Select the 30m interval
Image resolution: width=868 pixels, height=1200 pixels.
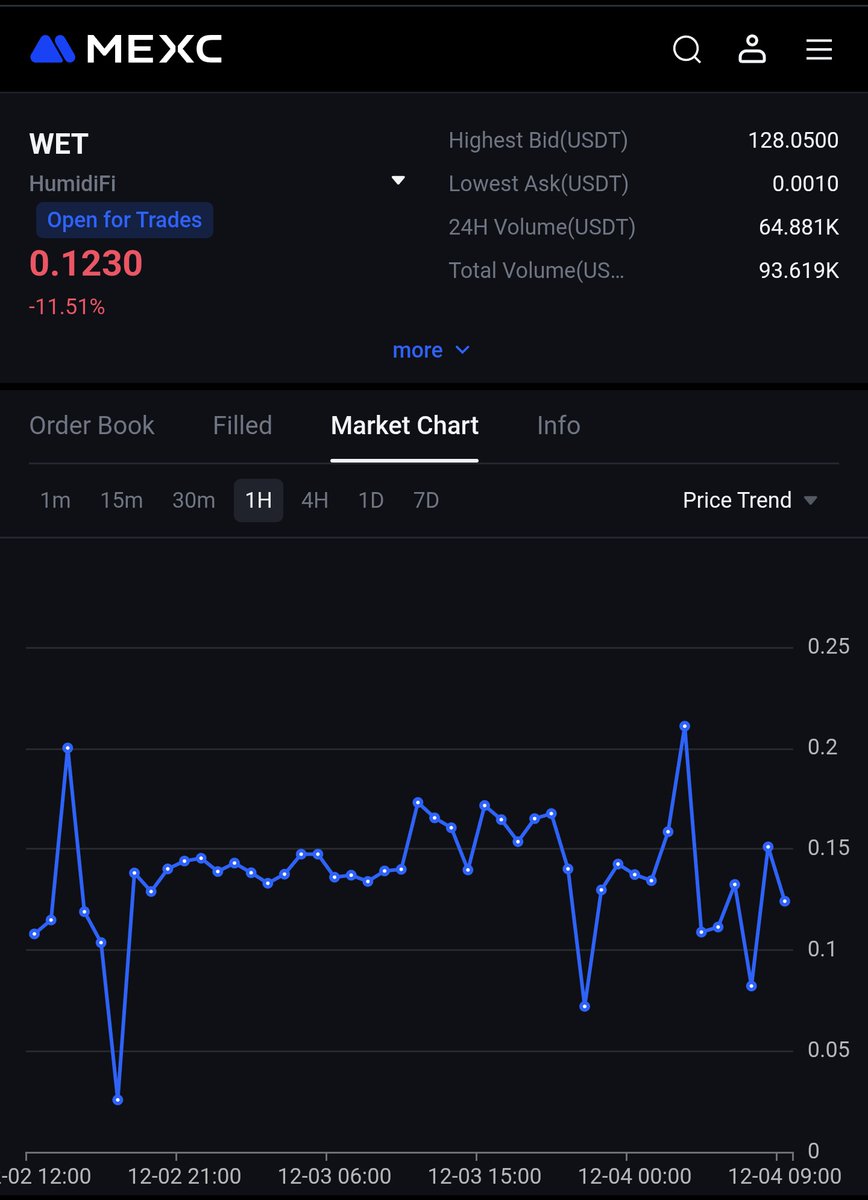(x=193, y=500)
